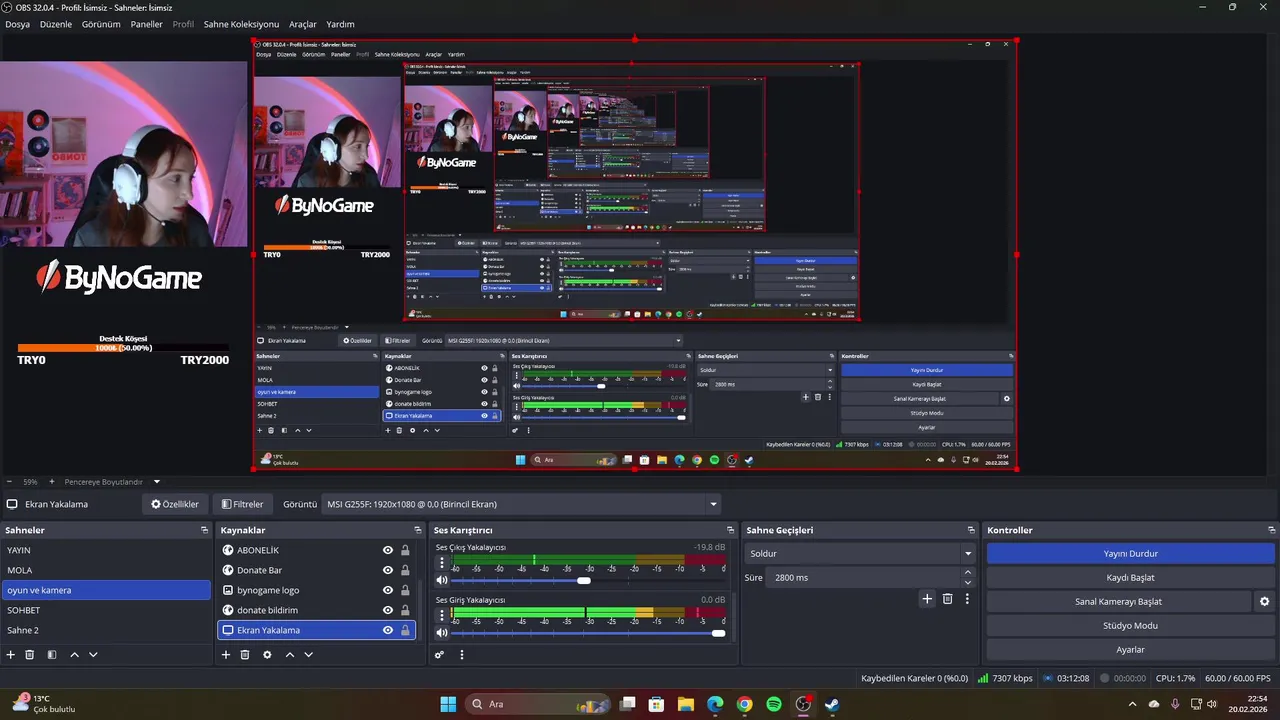
Task: Open scene filters icon in Sahneler toolbar
Action: (x=52, y=655)
